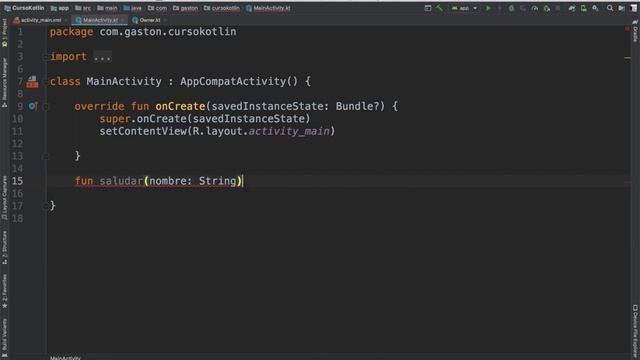The height and width of the screenshot is (360, 640).
Task: Click the red error indicator atop scrollbar
Action: click(x=627, y=29)
